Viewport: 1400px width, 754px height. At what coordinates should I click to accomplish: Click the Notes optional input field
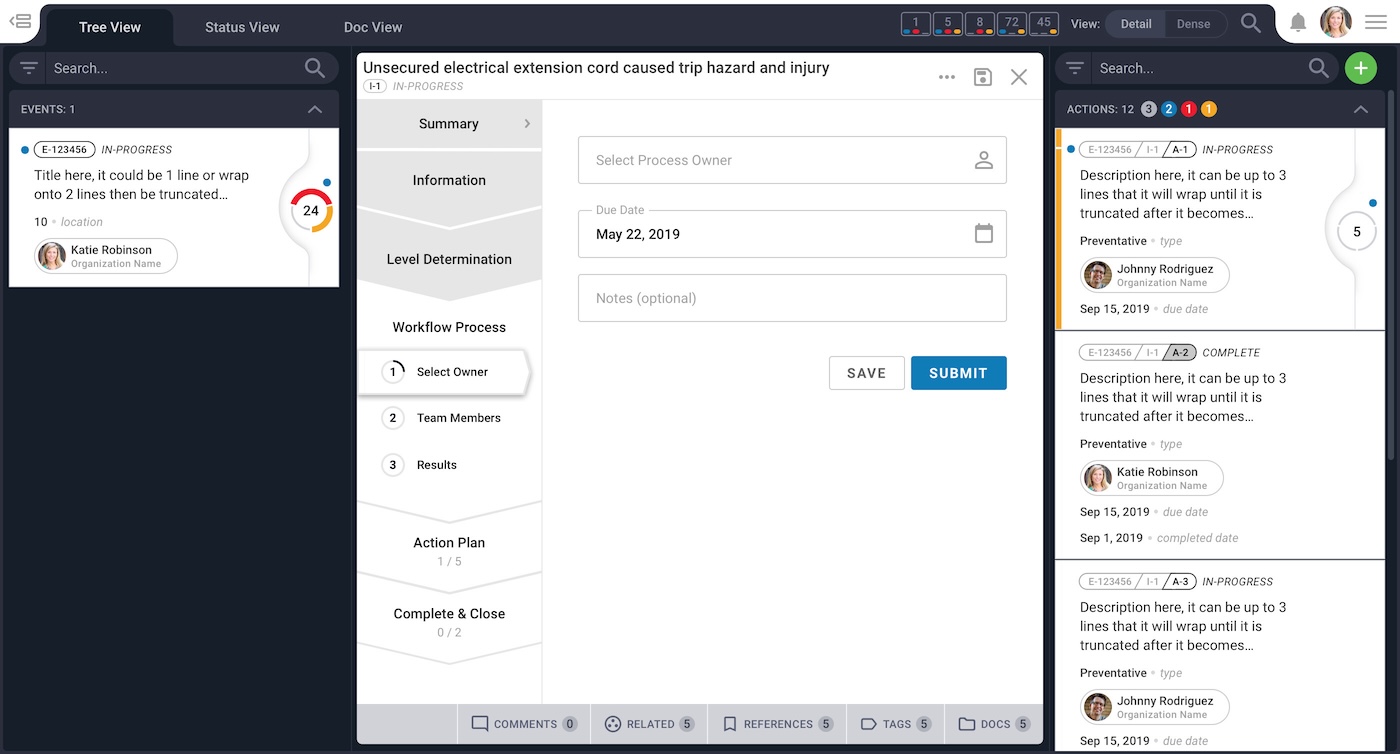click(791, 298)
